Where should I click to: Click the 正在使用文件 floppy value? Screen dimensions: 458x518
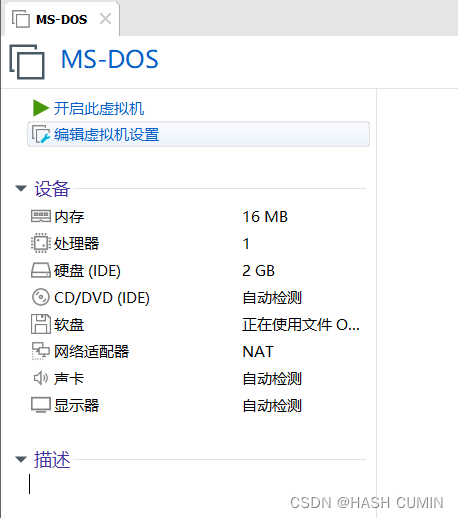click(301, 324)
